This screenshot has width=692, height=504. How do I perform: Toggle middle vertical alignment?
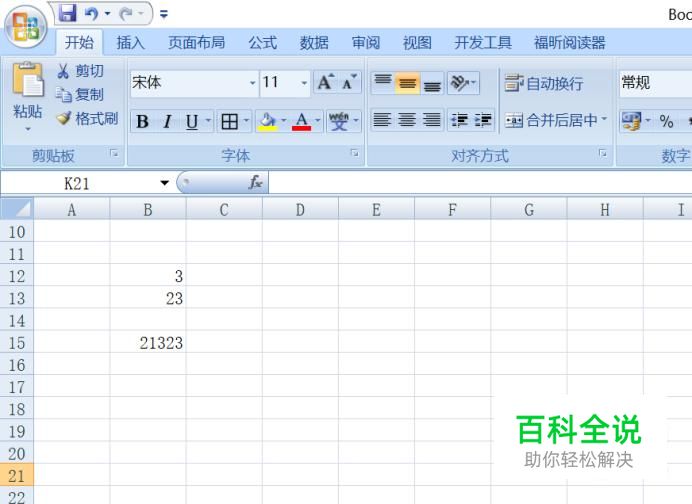407,83
